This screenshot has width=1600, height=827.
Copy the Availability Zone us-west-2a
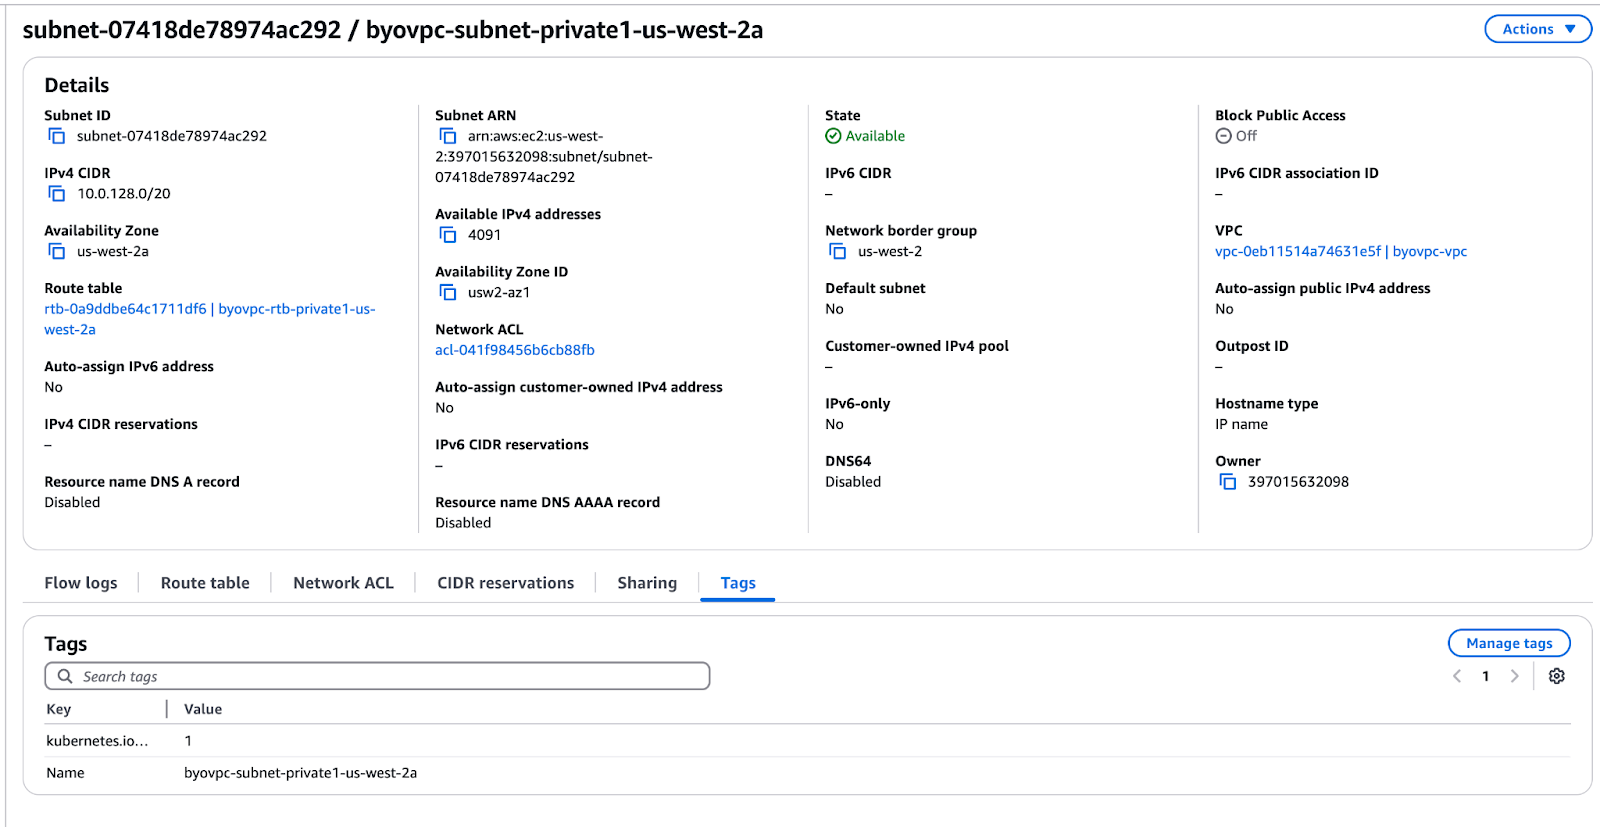coord(56,251)
